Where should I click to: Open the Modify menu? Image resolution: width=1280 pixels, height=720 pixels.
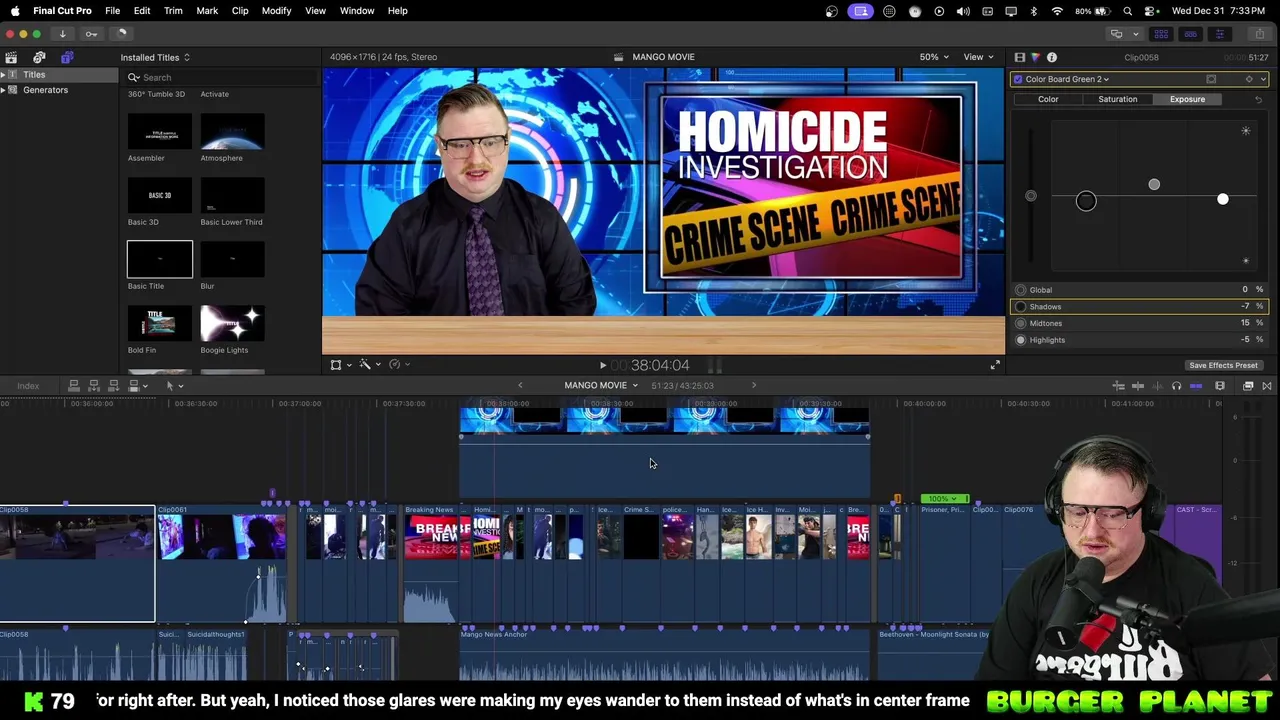[276, 11]
